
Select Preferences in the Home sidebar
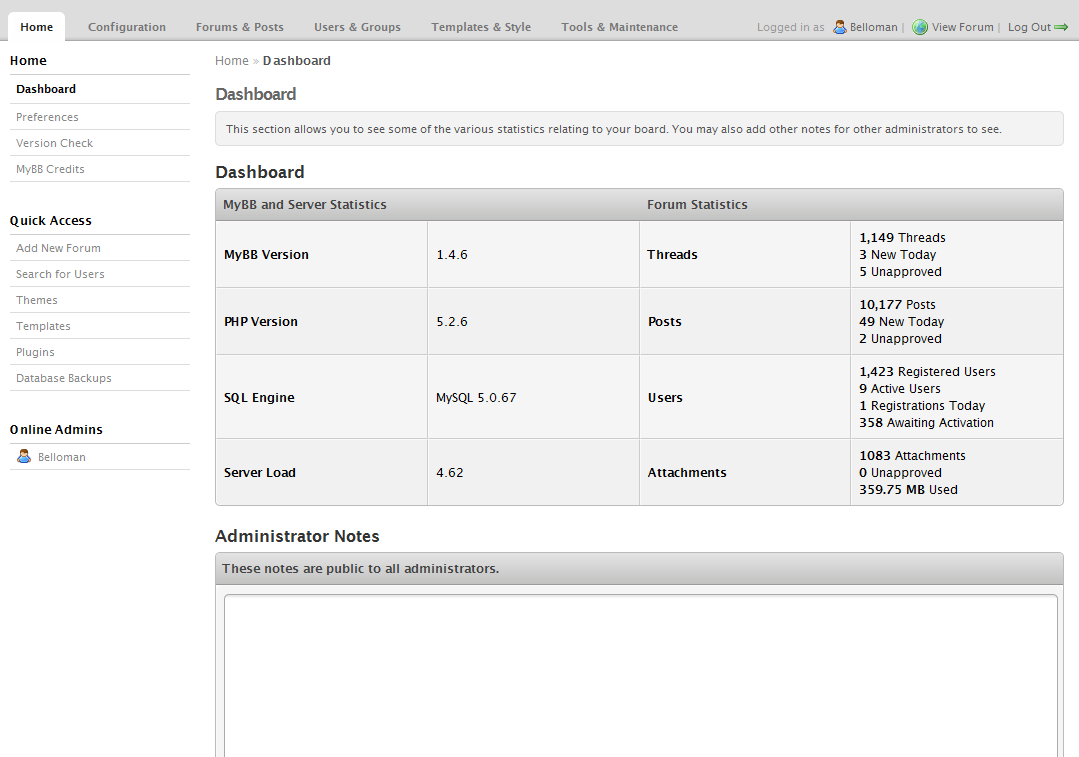pos(47,117)
